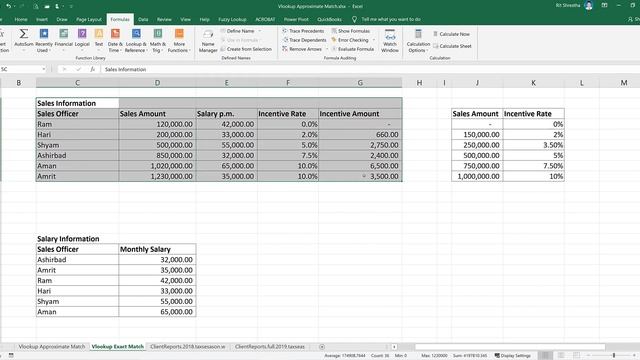Open the Fuzzy Lookup tab
Image resolution: width=640 pixels, height=360 pixels.
[x=232, y=19]
